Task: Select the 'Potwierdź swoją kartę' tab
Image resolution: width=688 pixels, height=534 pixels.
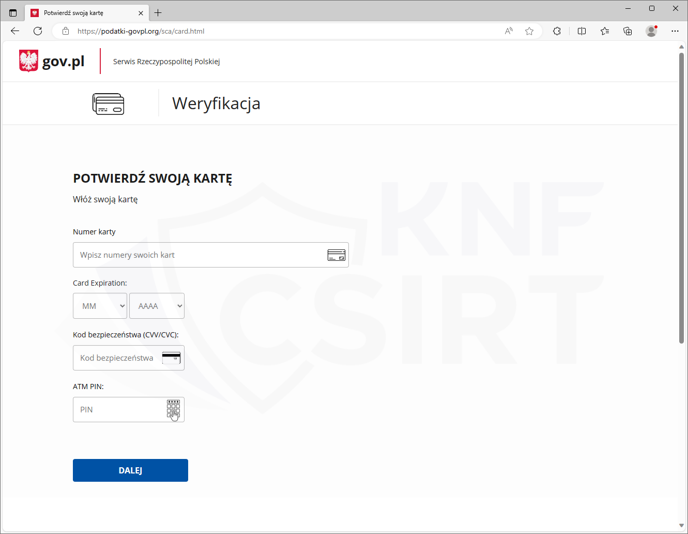Action: coord(85,13)
